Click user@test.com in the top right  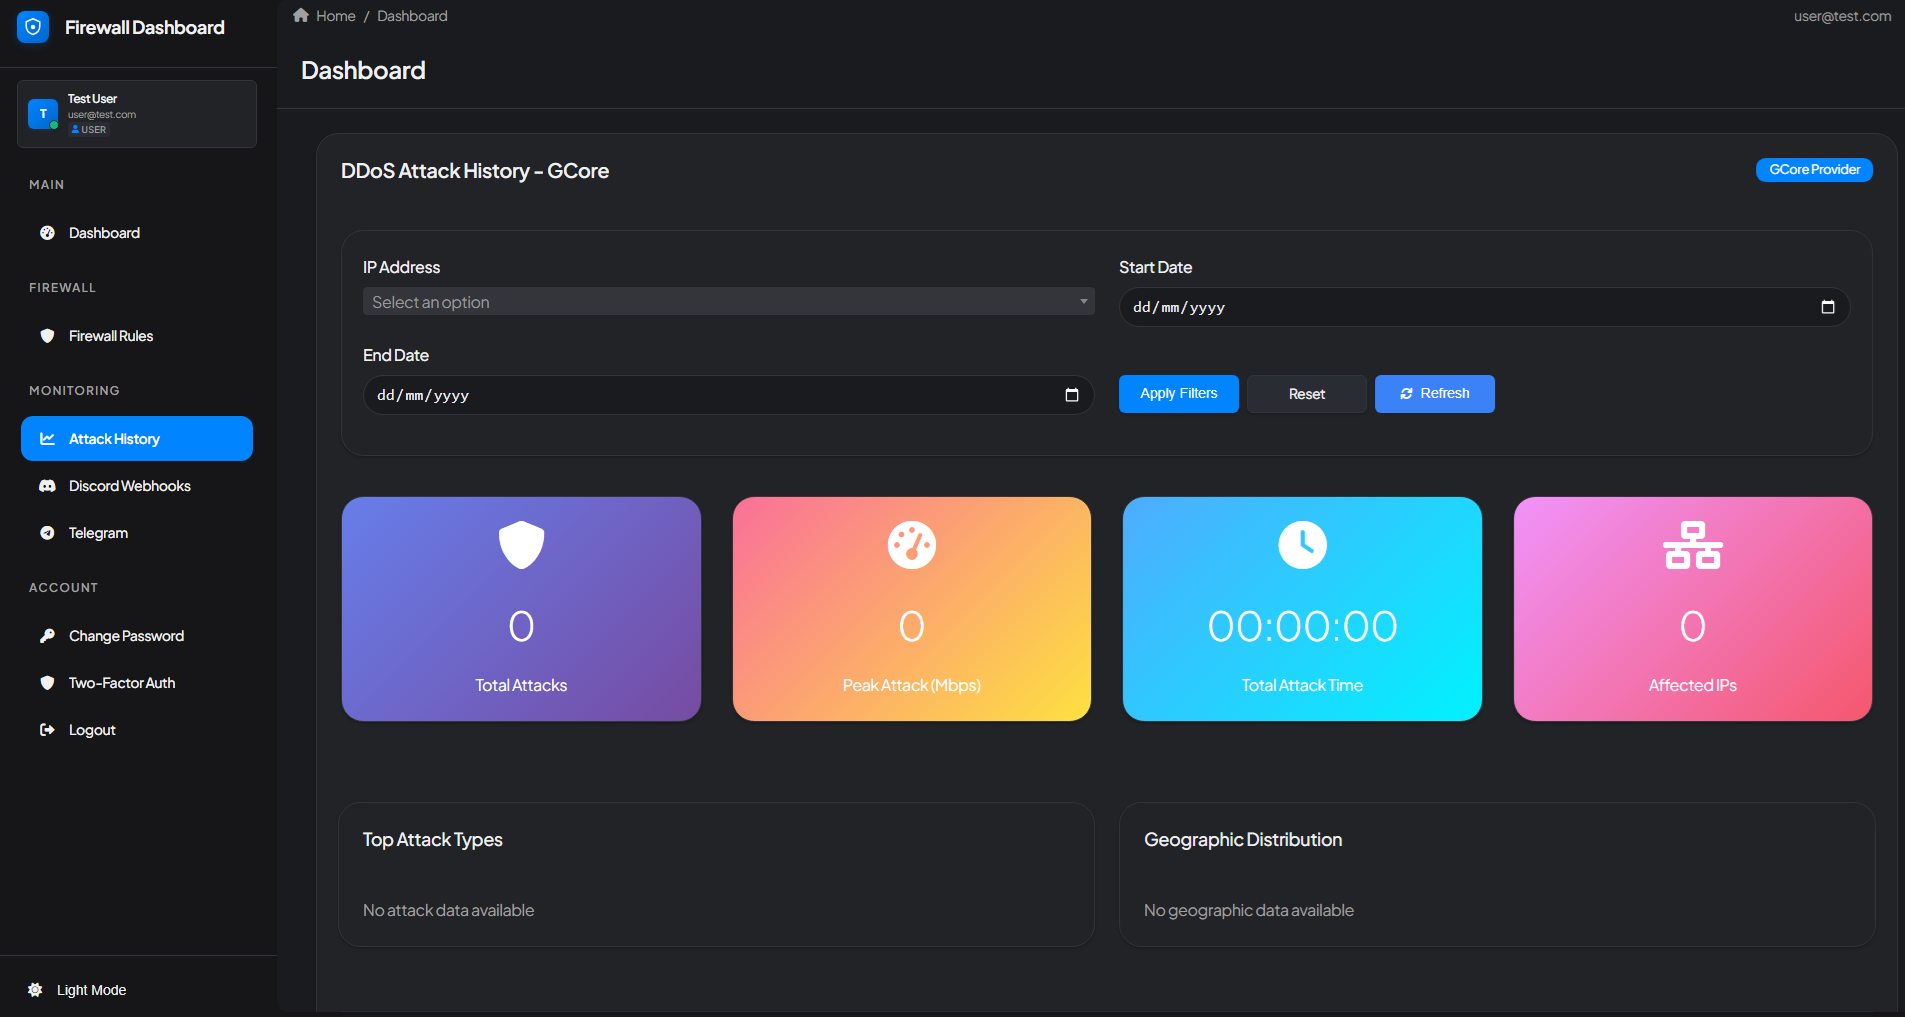click(x=1842, y=16)
